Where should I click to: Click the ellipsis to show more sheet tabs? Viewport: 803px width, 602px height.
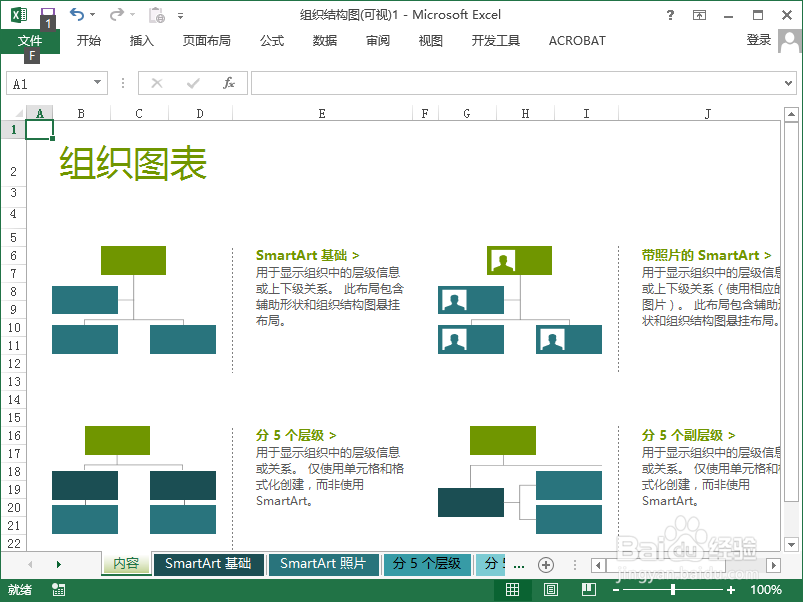519,565
